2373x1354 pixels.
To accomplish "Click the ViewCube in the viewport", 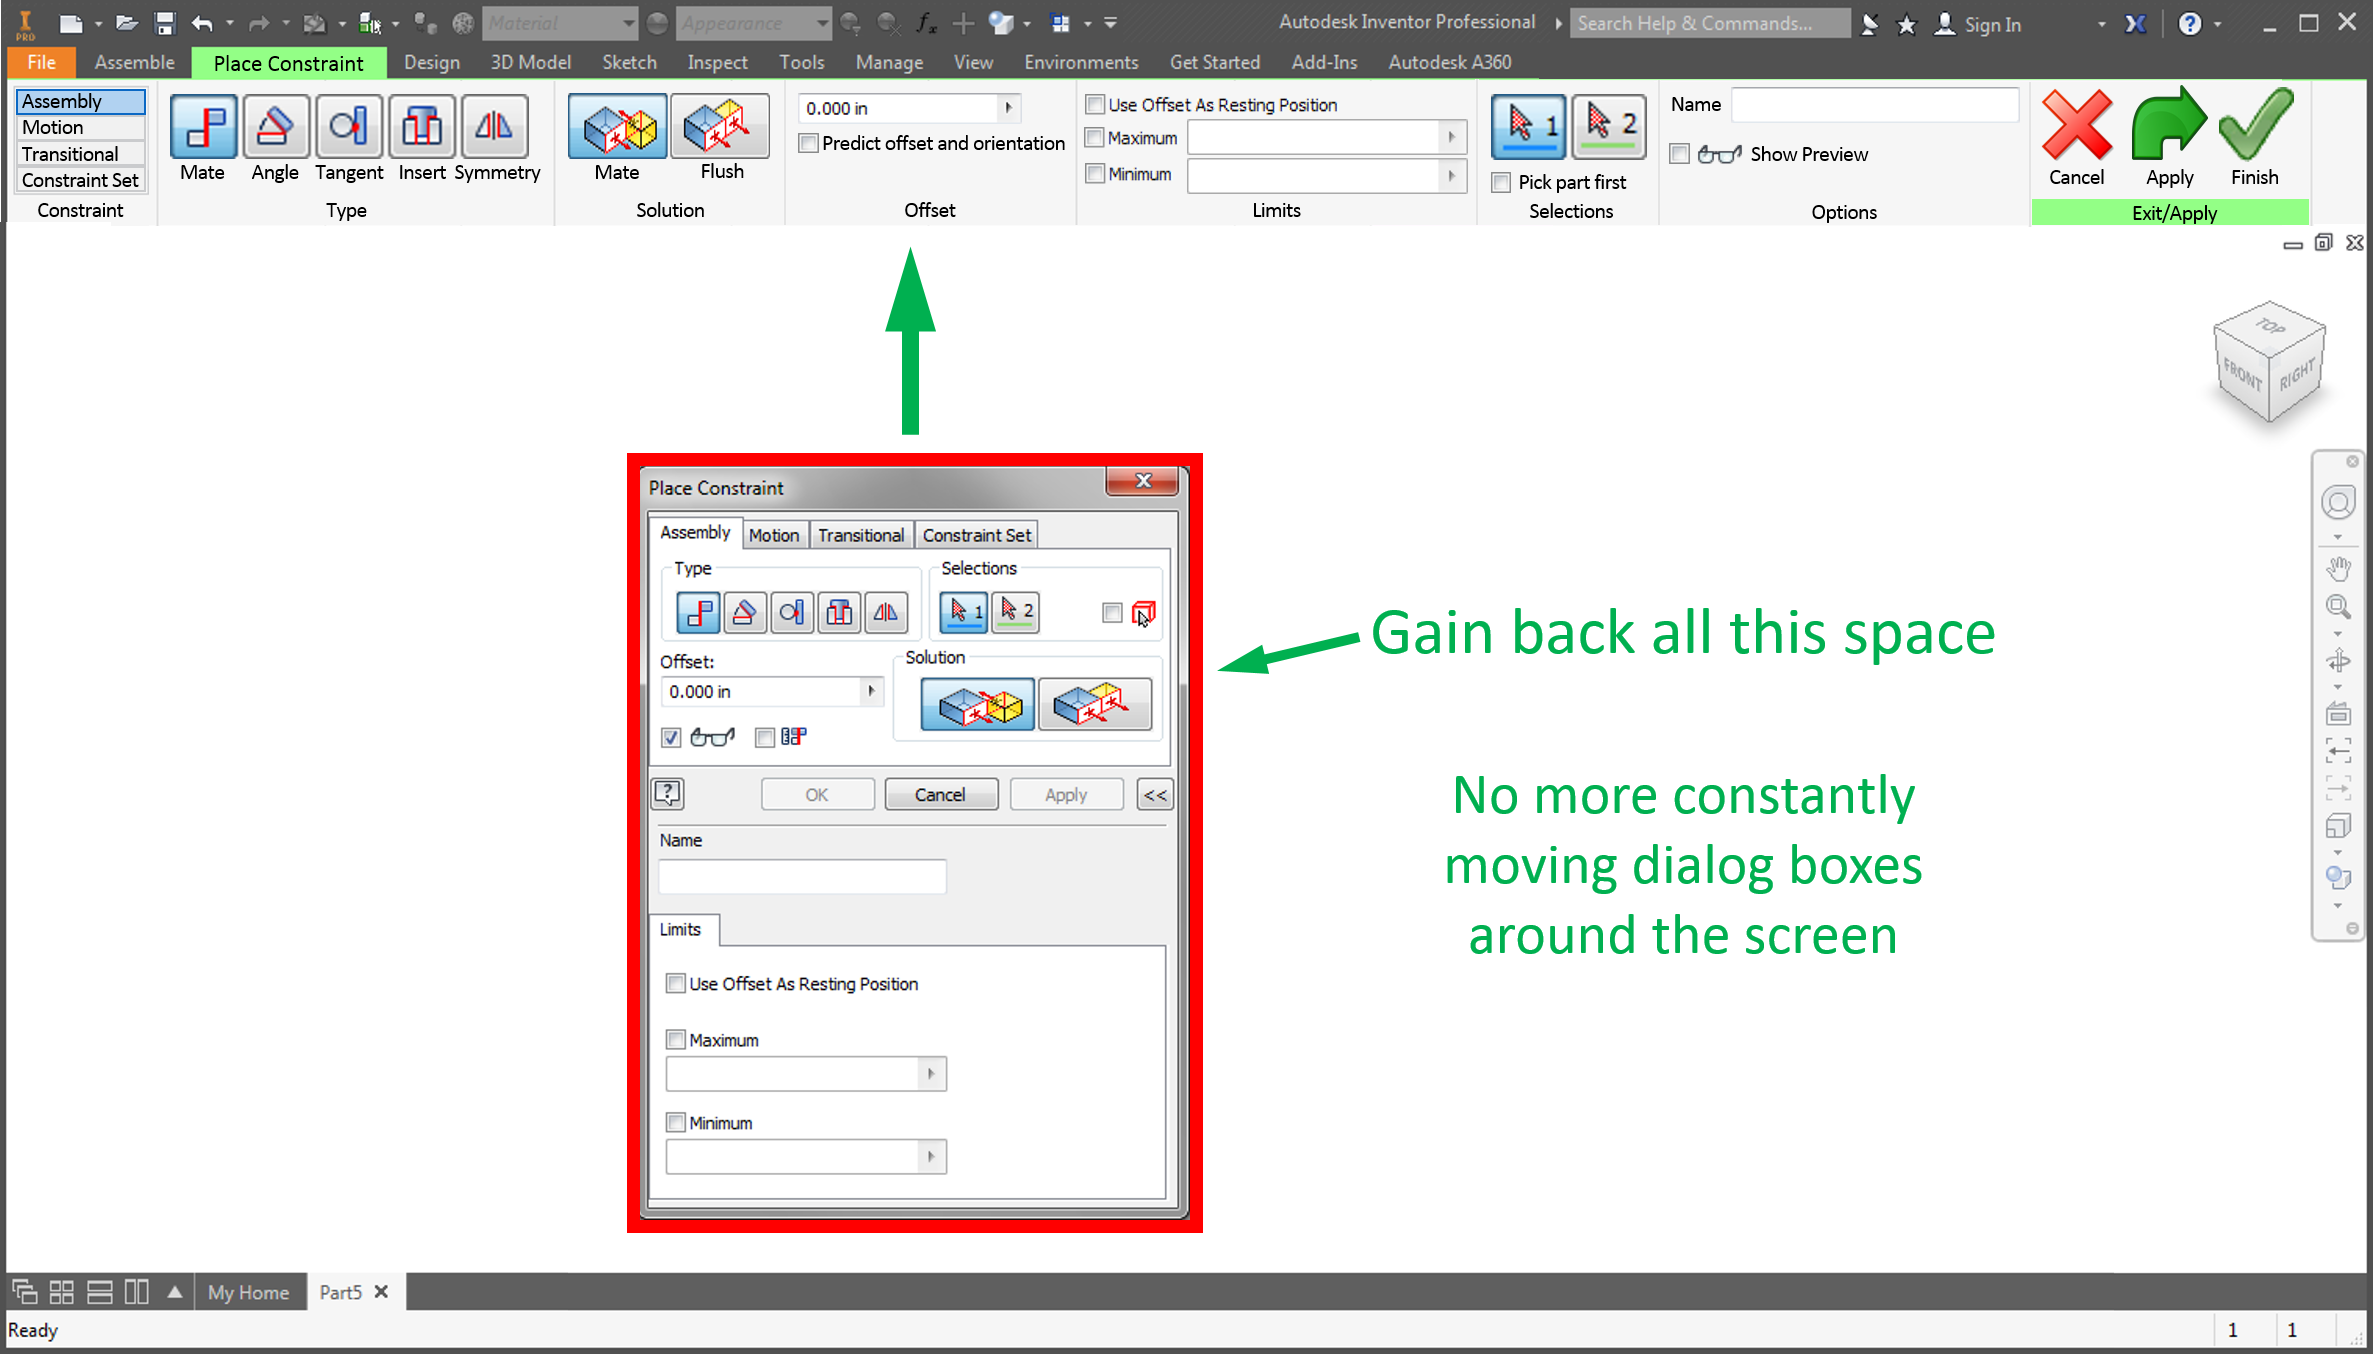I will click(2268, 362).
